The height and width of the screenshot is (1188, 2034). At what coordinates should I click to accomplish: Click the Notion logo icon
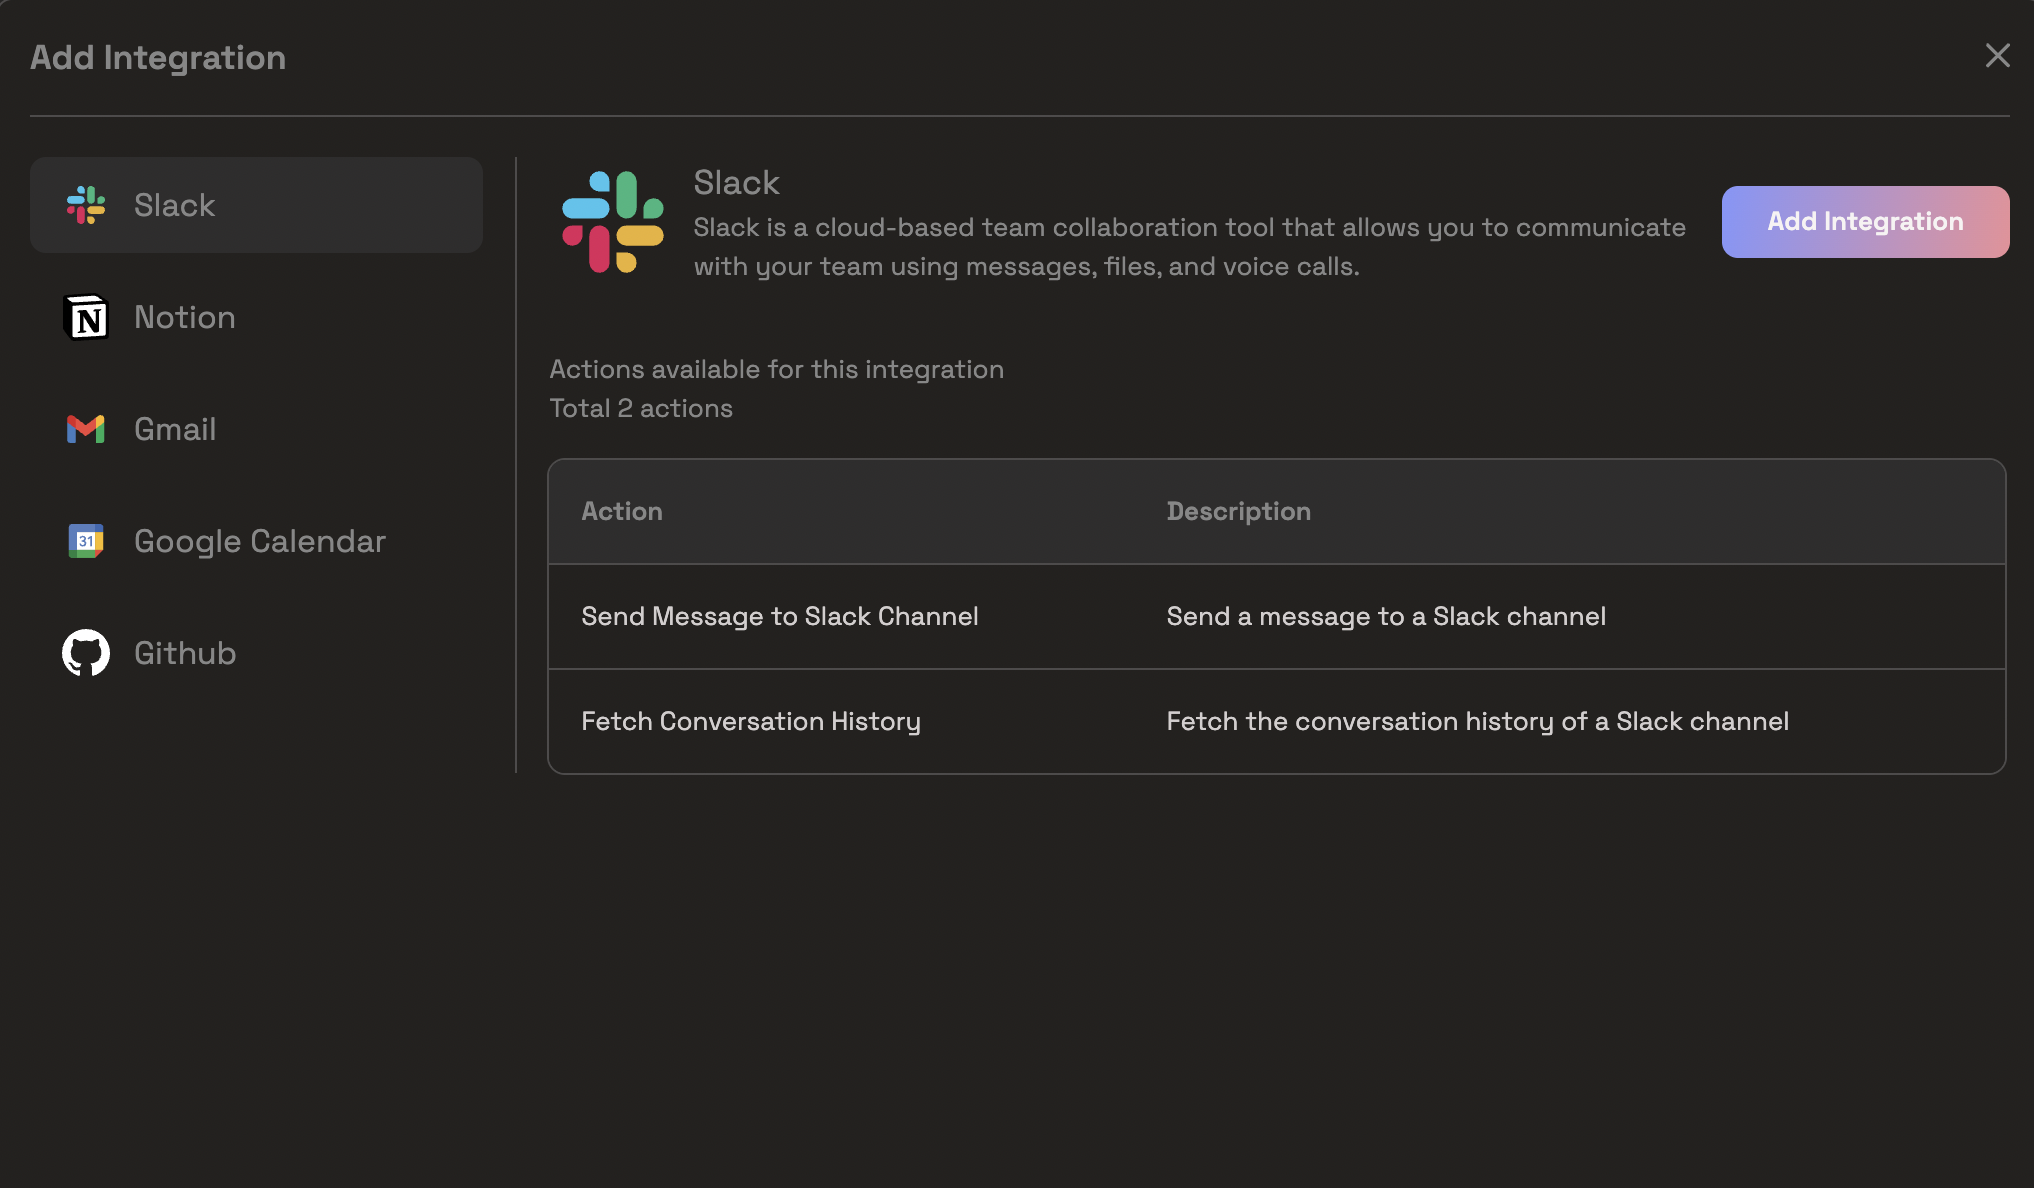(x=86, y=317)
